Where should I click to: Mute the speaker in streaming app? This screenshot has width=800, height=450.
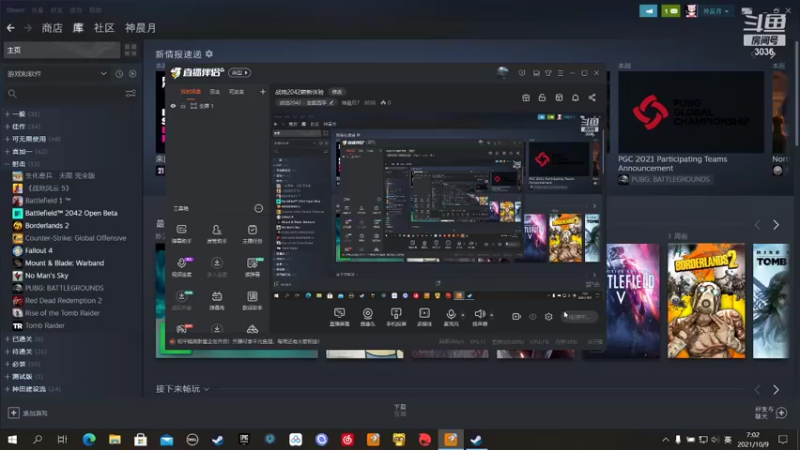480,313
